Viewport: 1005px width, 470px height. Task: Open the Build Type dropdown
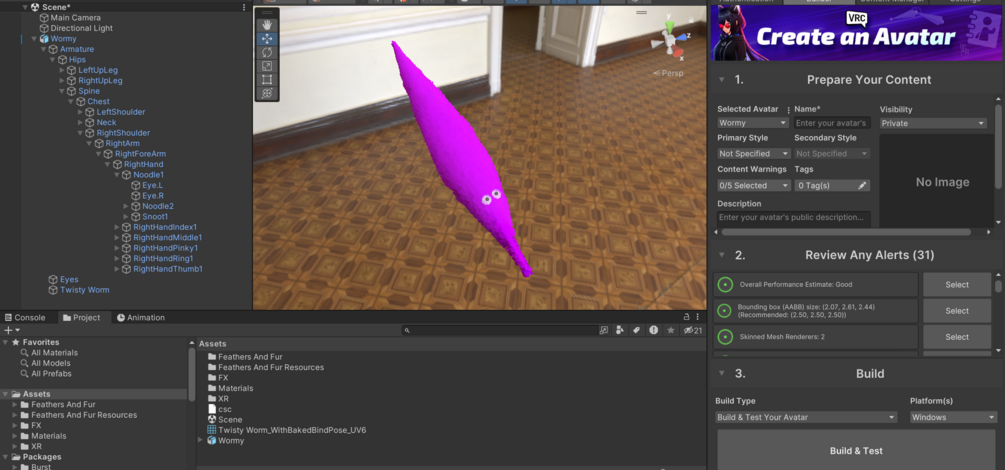806,417
